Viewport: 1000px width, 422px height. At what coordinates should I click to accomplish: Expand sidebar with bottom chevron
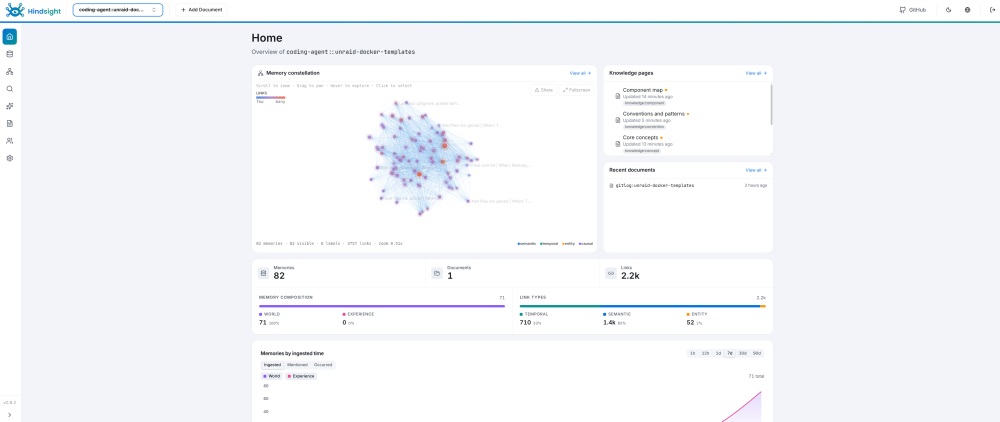(10, 414)
